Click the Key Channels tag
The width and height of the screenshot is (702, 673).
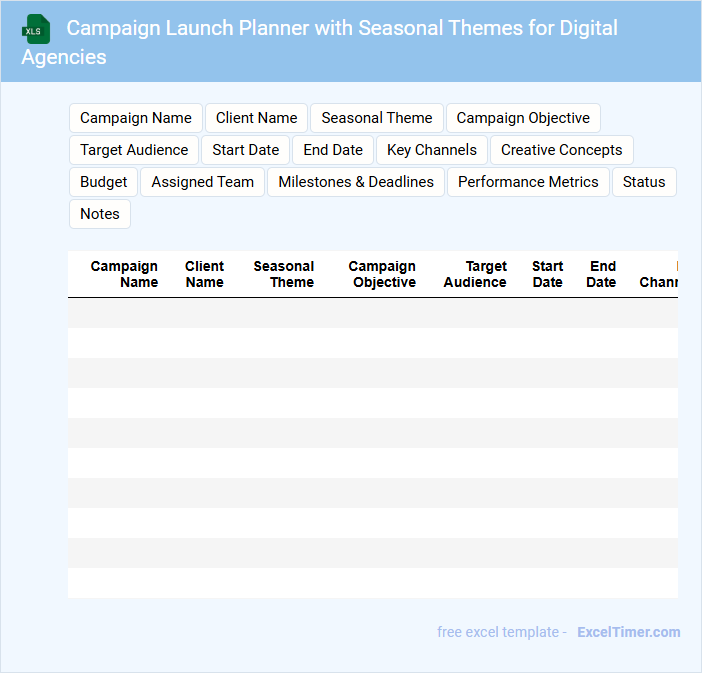coord(432,150)
